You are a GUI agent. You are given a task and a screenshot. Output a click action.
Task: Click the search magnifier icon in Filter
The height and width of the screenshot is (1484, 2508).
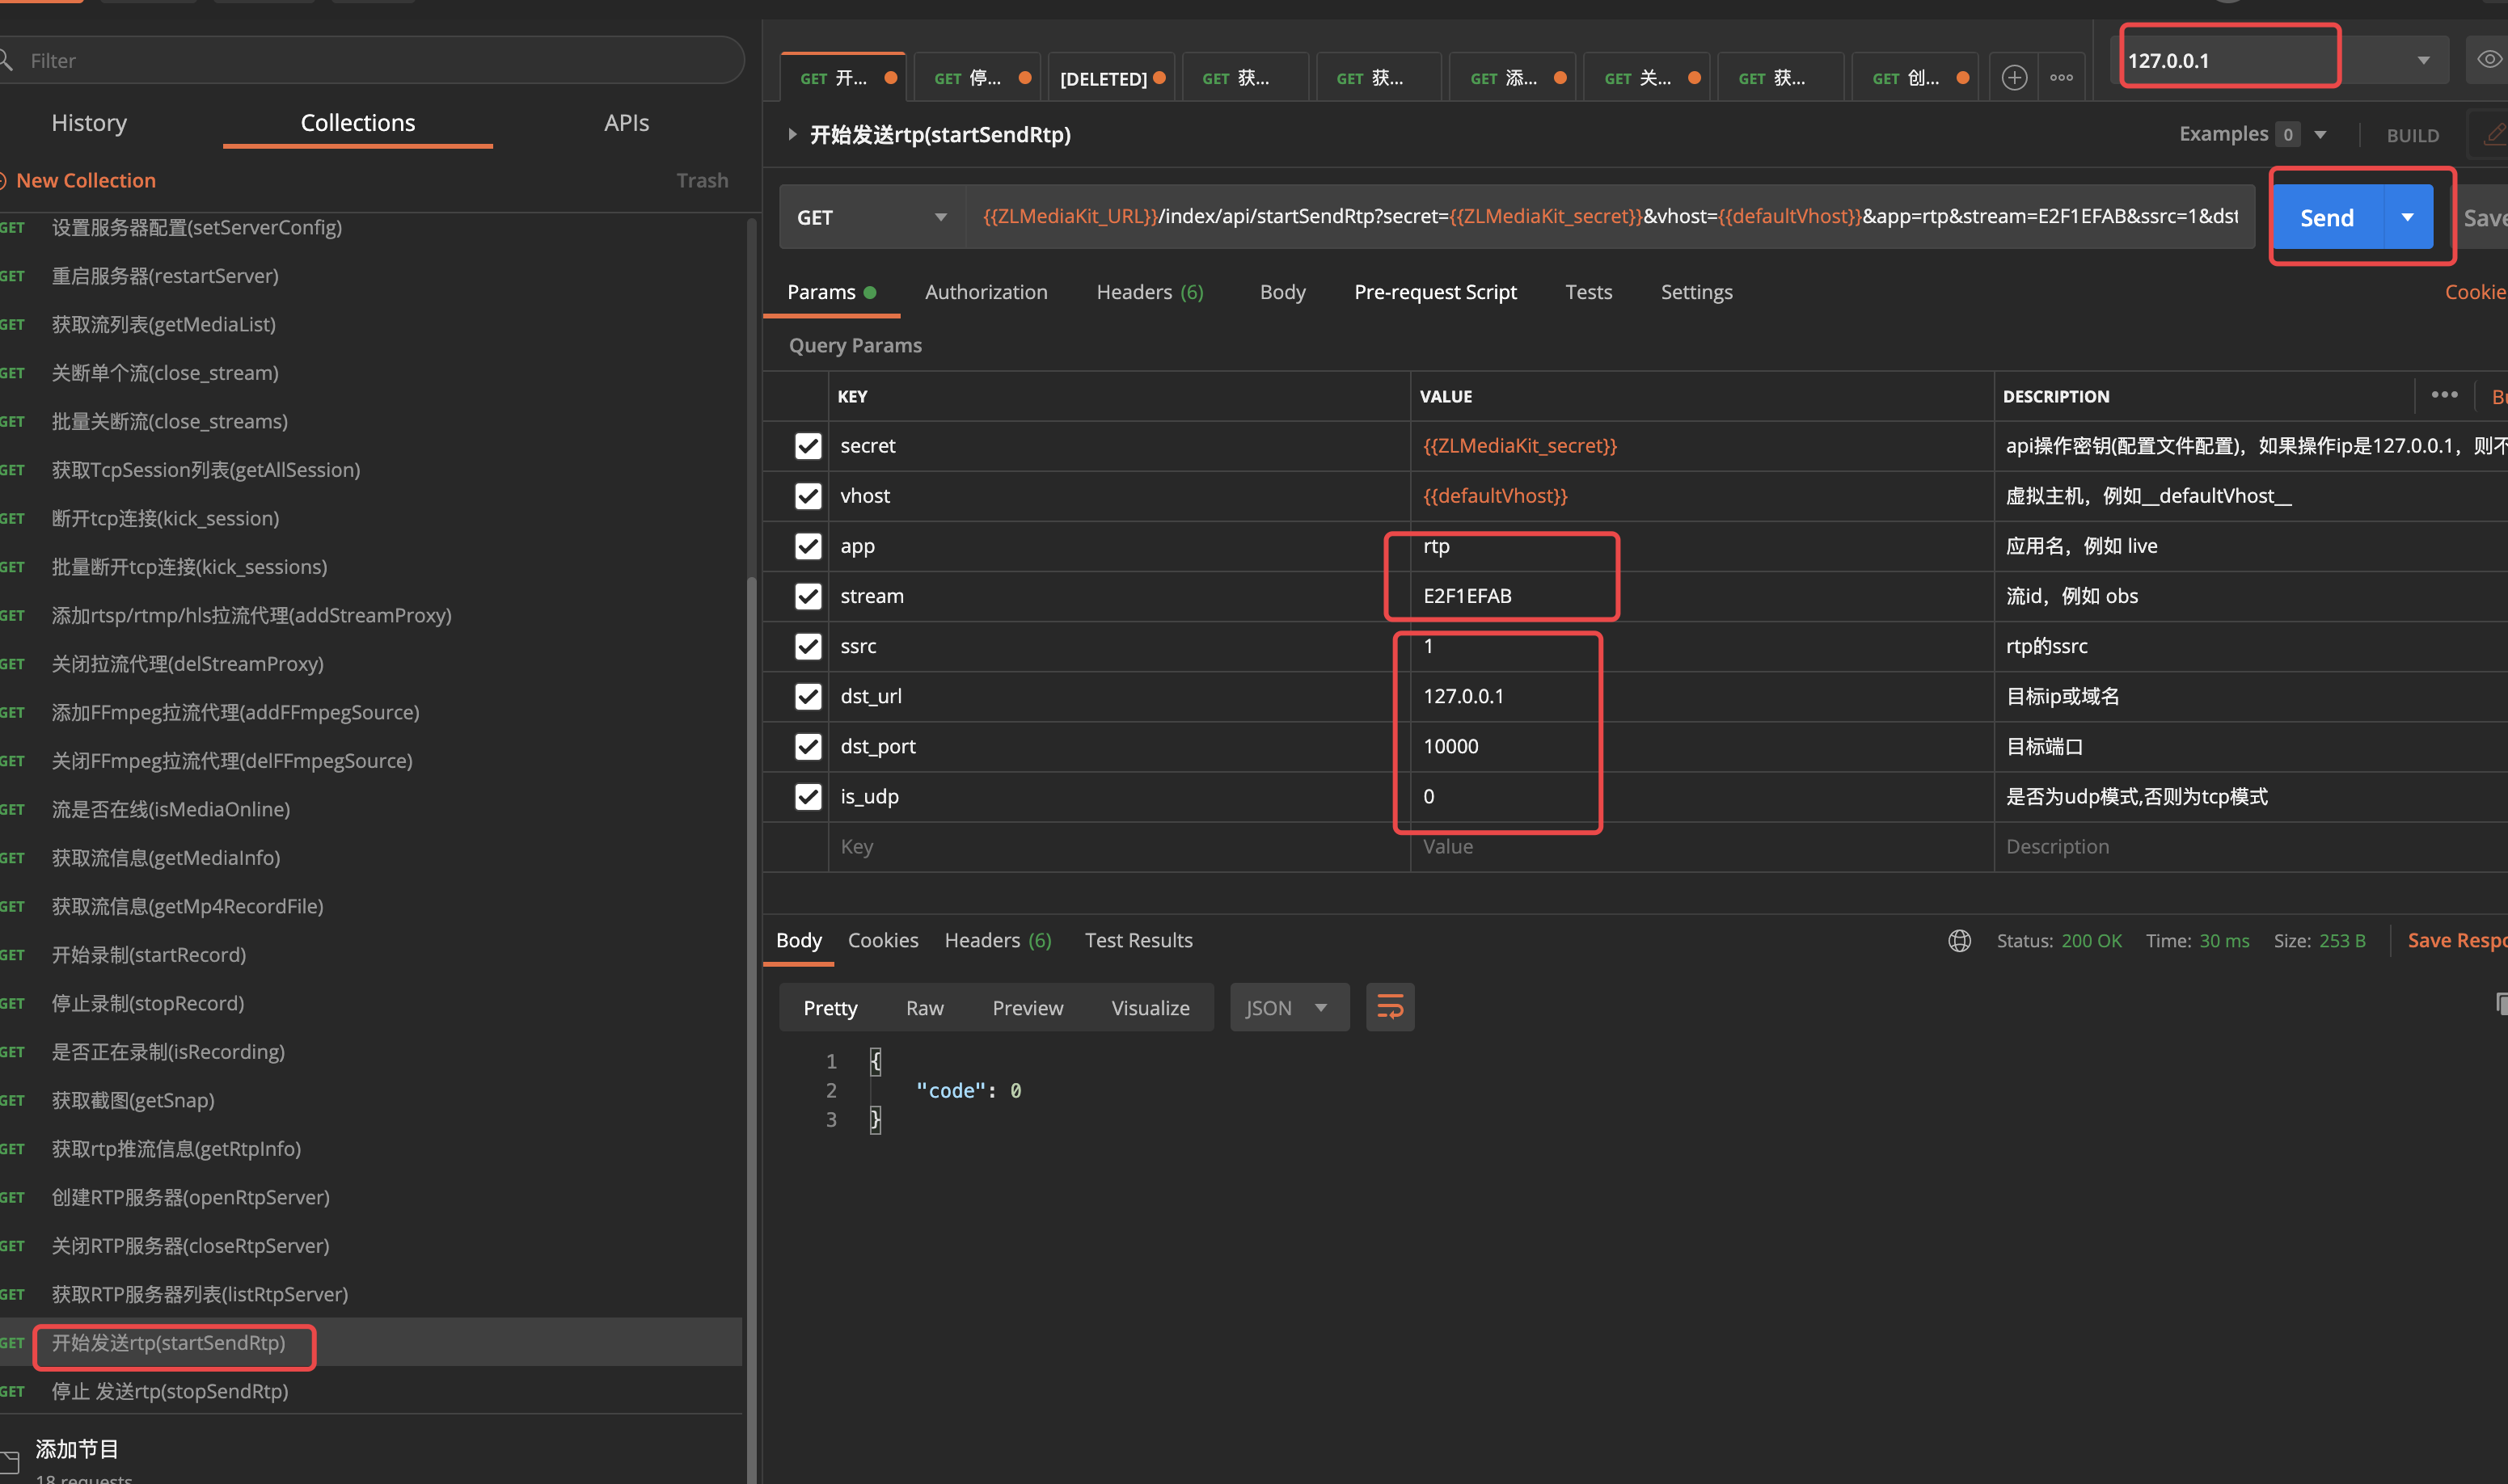pyautogui.click(x=6, y=61)
